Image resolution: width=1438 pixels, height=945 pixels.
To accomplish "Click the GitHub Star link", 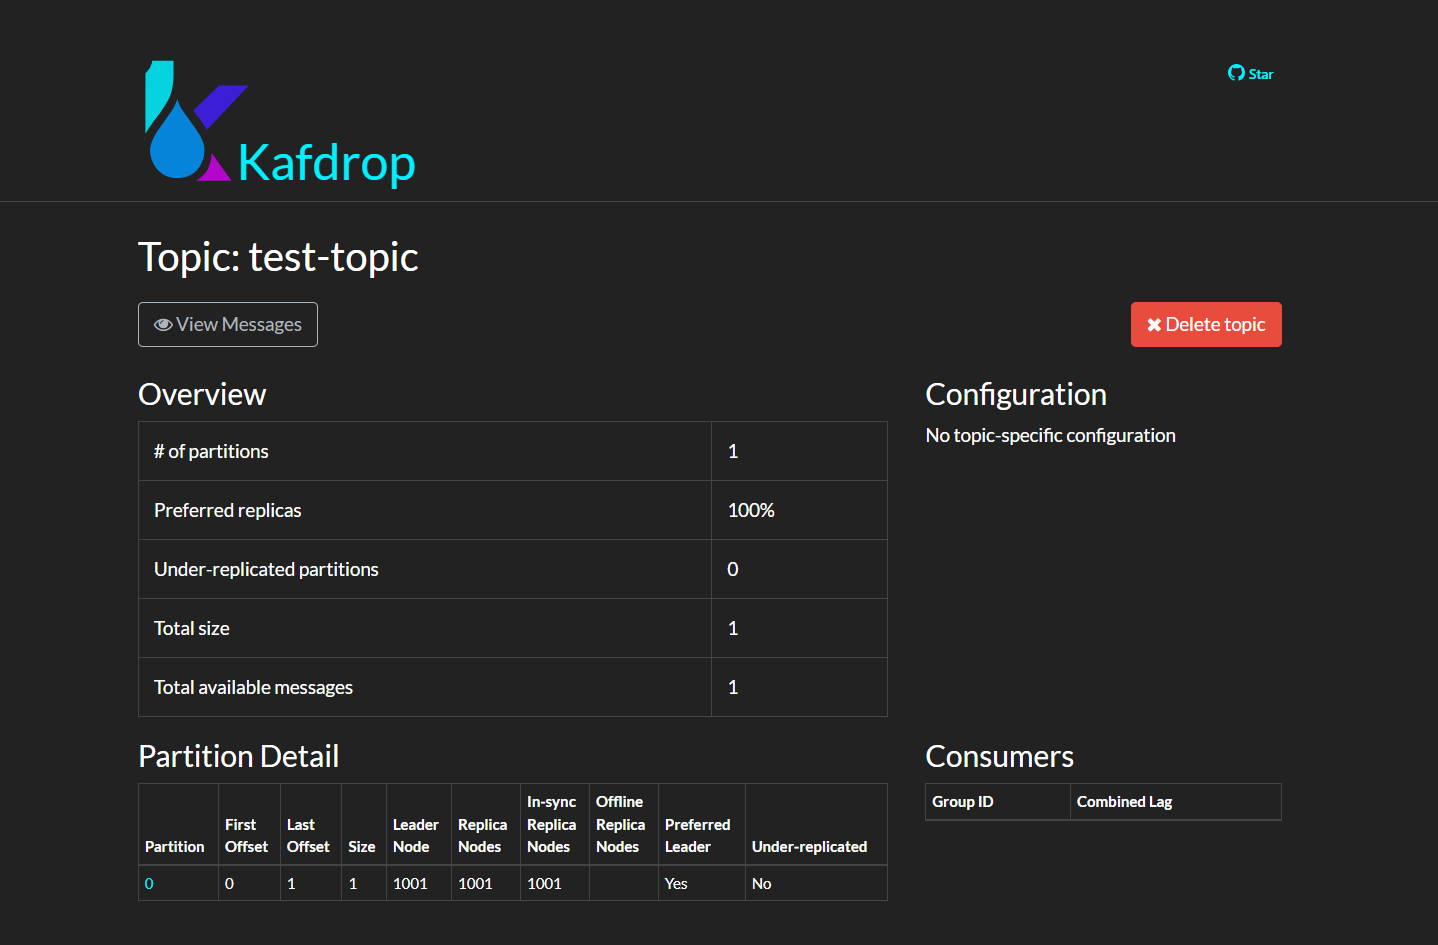I will [1250, 73].
